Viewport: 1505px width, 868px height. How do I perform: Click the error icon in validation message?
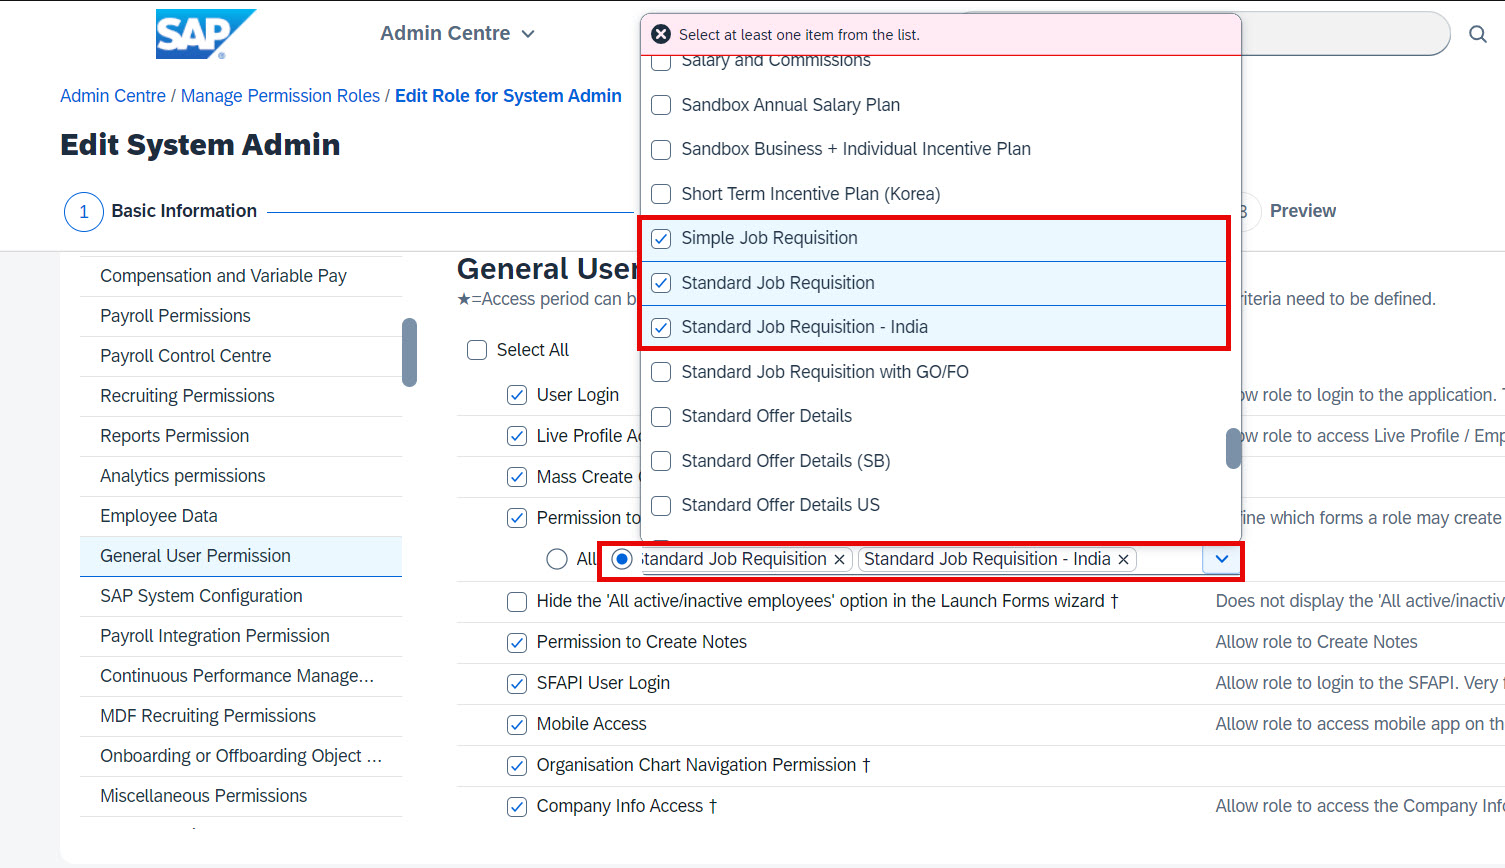pos(661,34)
